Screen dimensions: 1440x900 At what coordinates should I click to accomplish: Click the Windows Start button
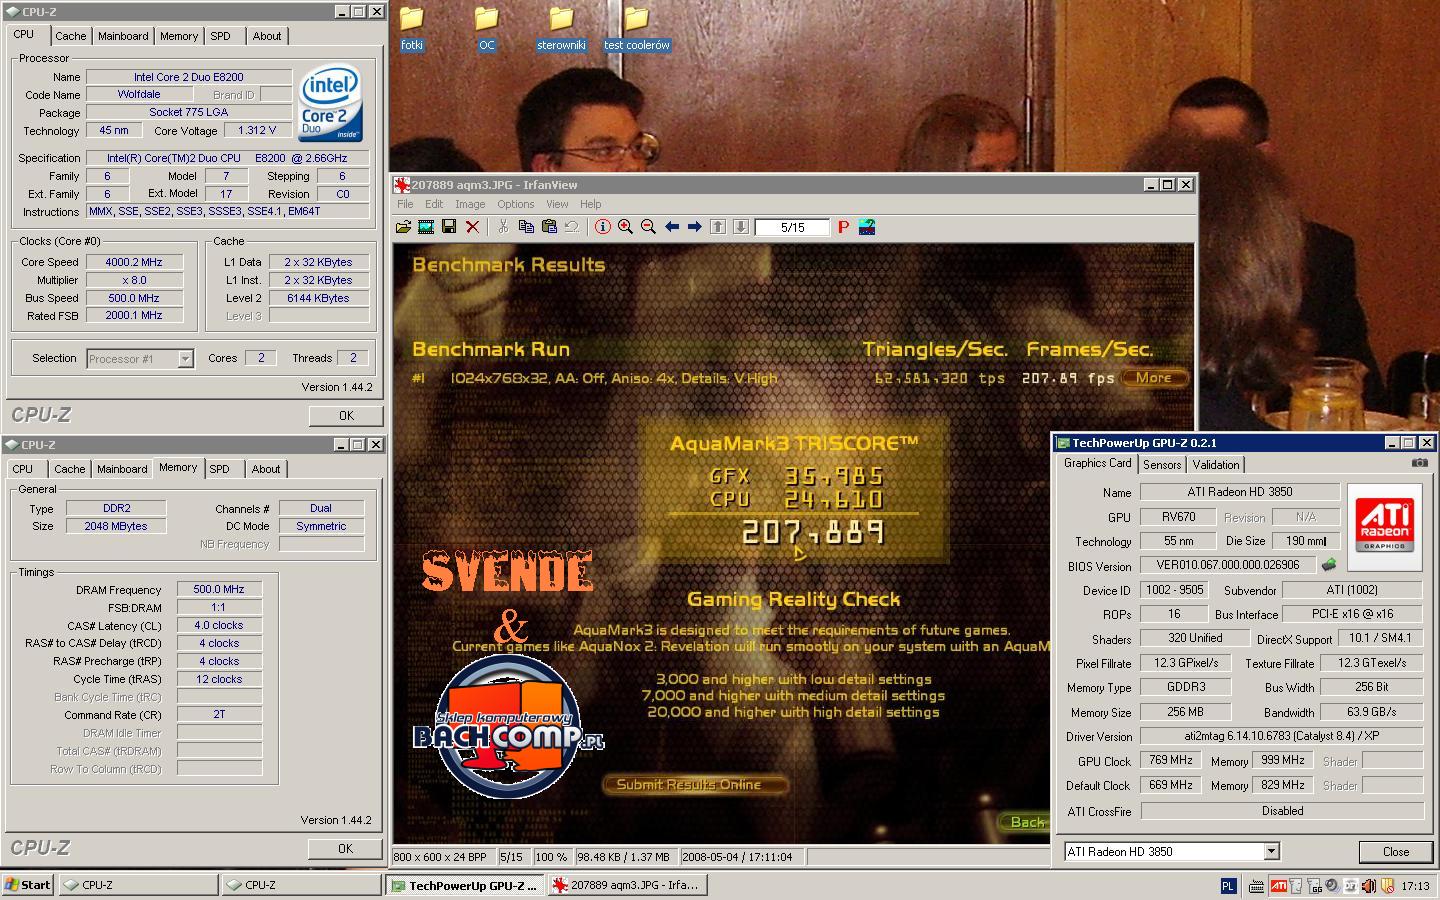[28, 885]
